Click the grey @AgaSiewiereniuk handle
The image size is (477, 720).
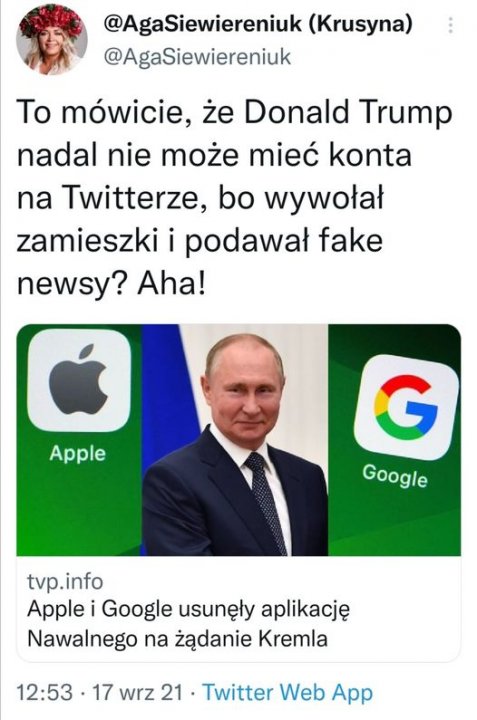(198, 57)
